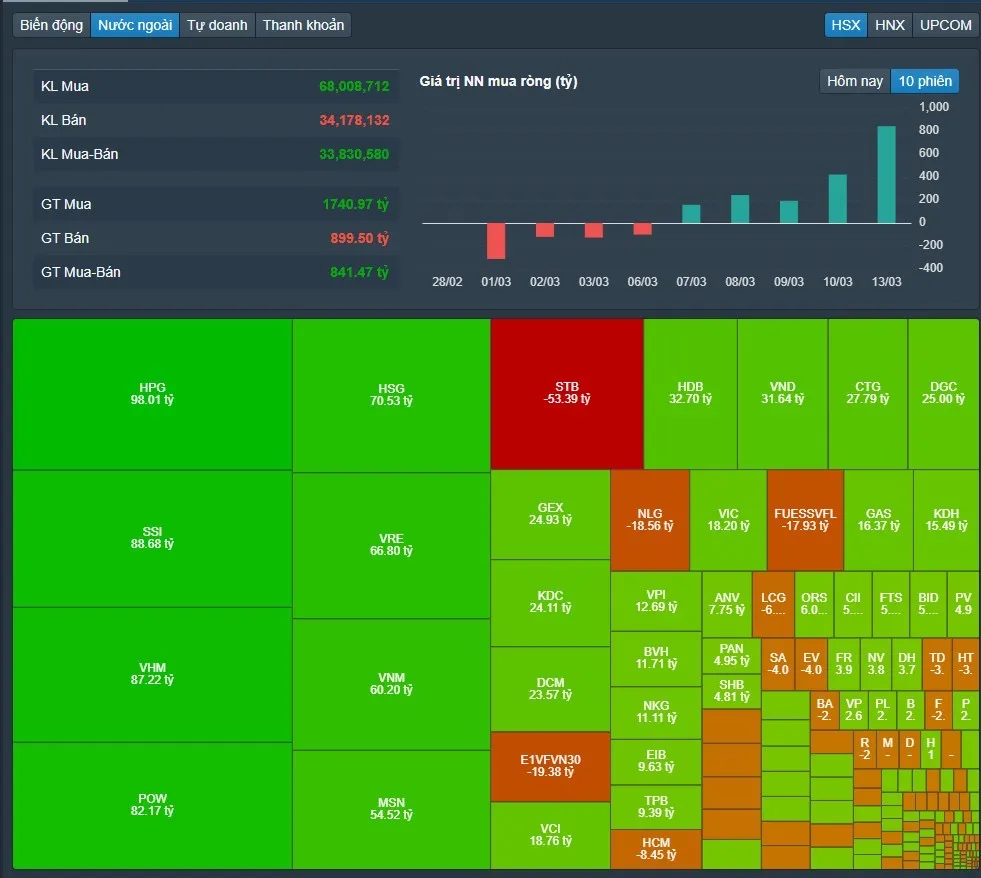The width and height of the screenshot is (981, 878).
Task: Select the Tự doanh tab
Action: tap(217, 25)
